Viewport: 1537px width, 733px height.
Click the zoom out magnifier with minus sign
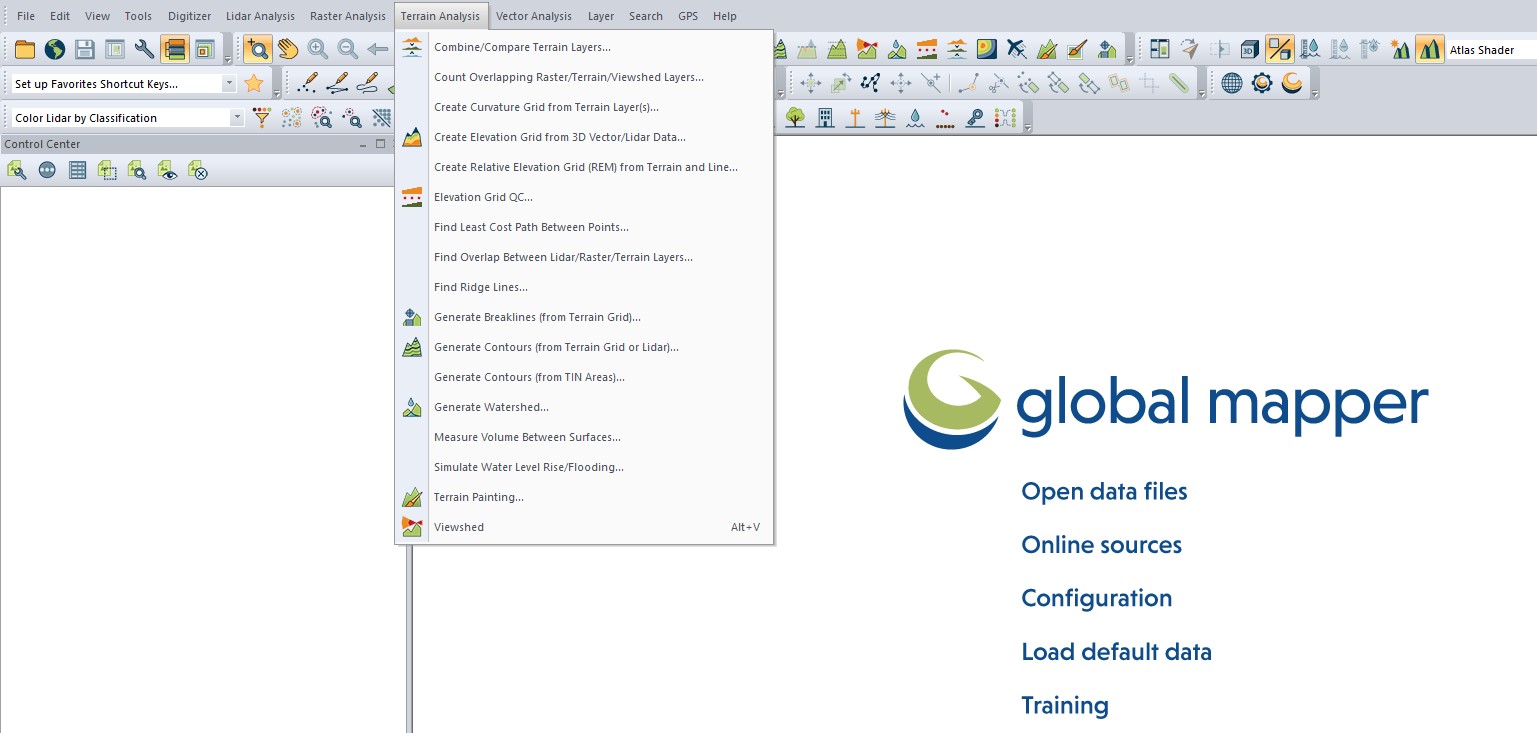[348, 49]
